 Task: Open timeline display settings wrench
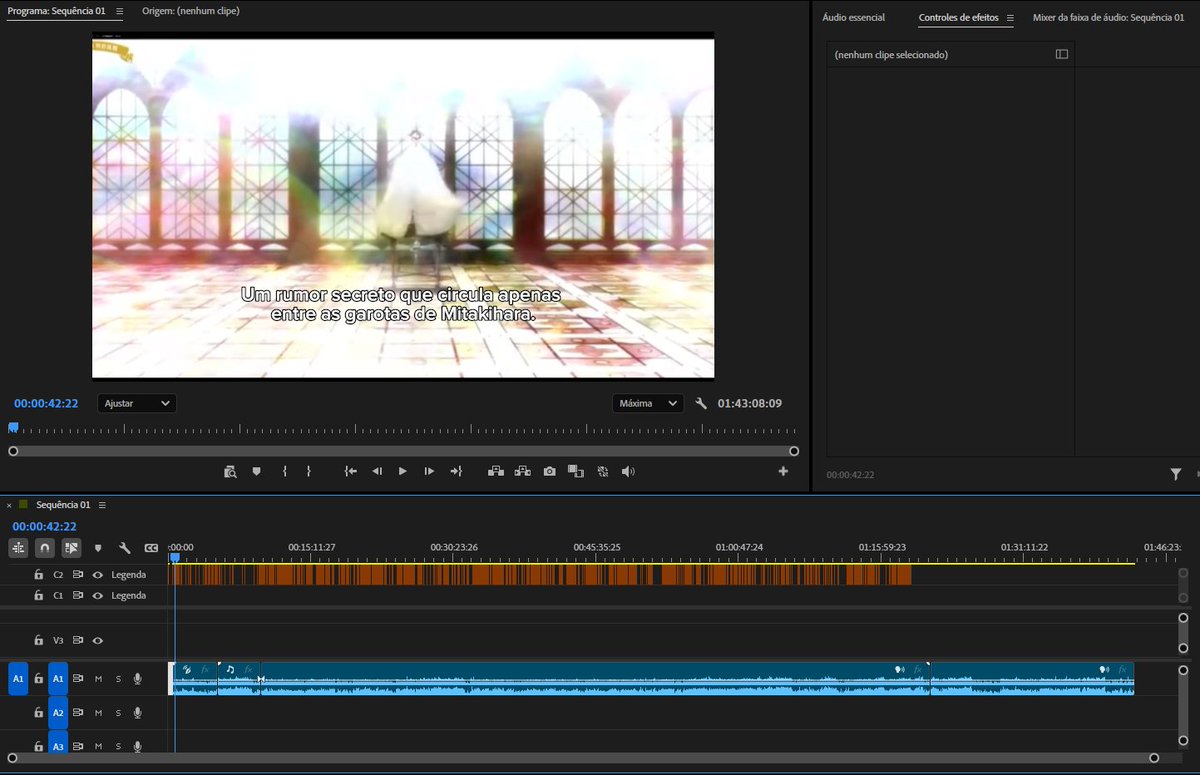coord(125,548)
